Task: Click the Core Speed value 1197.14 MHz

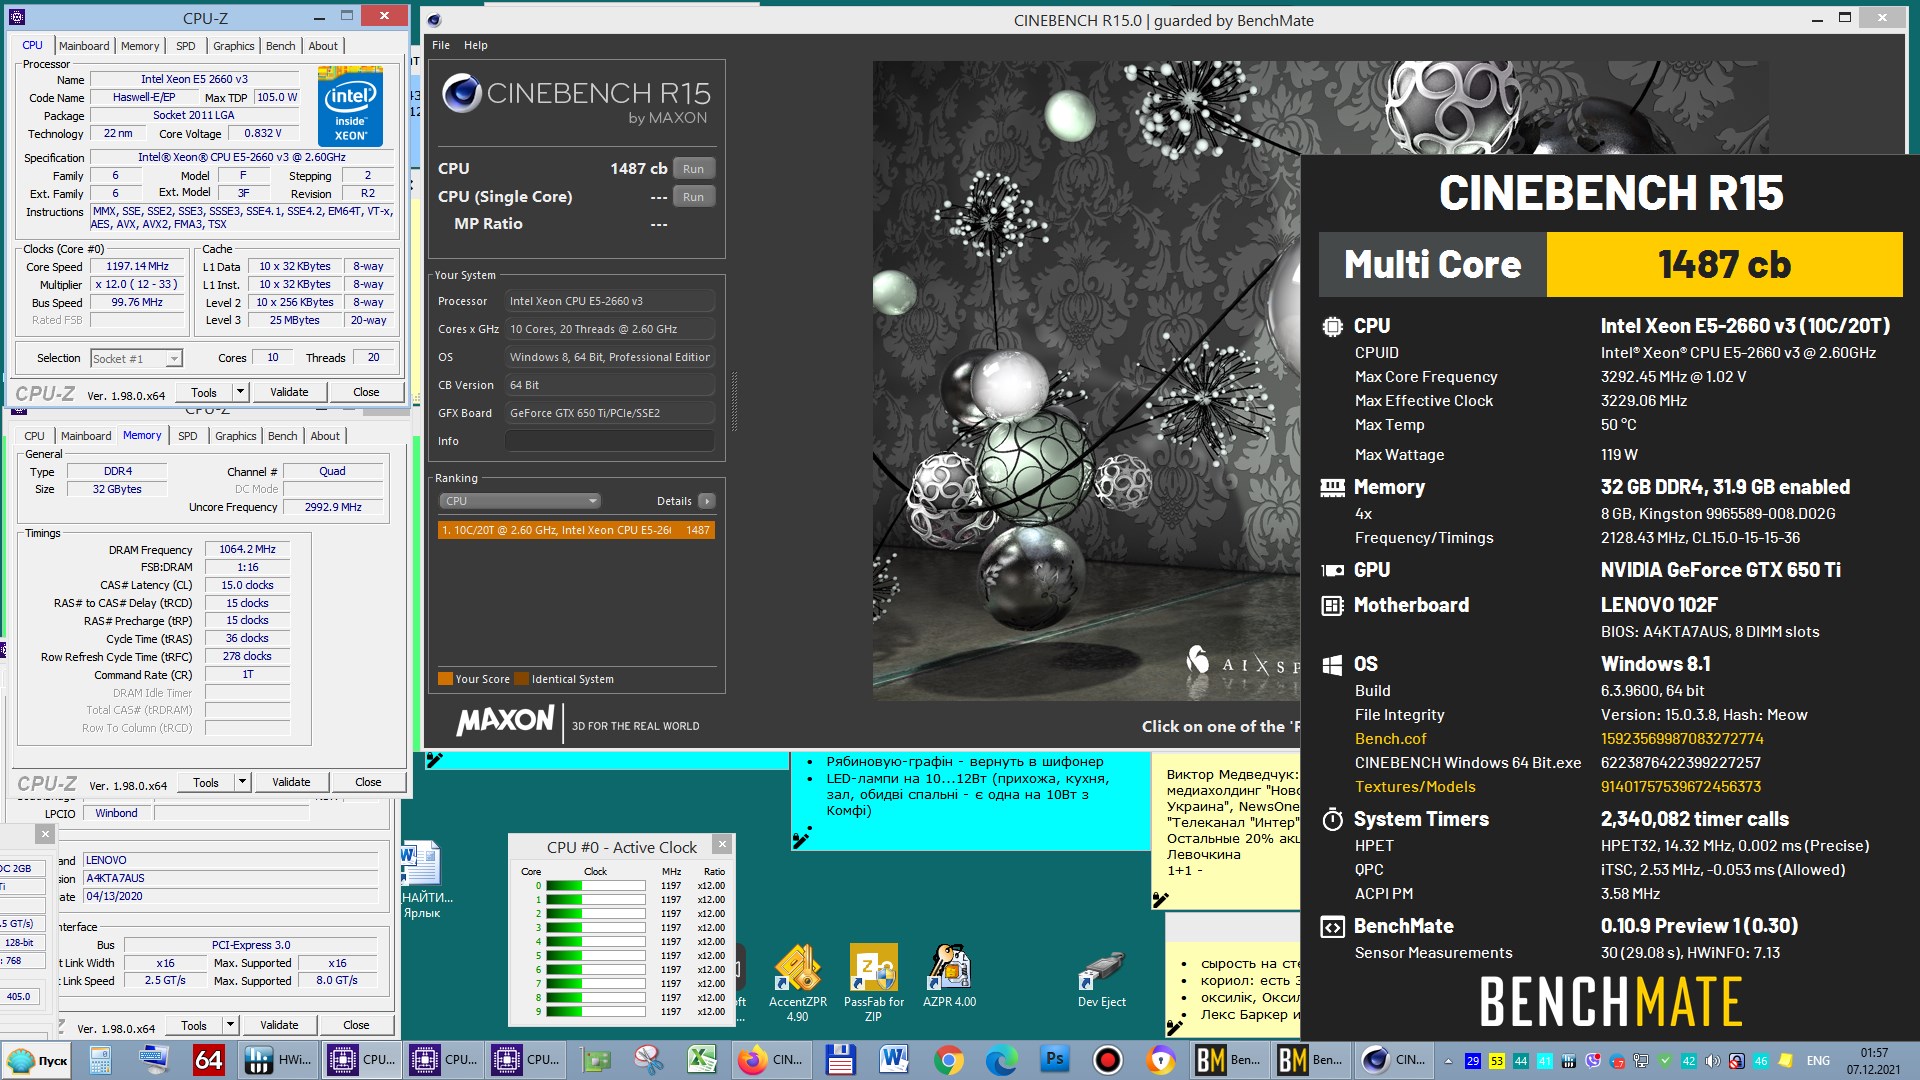Action: coord(138,267)
